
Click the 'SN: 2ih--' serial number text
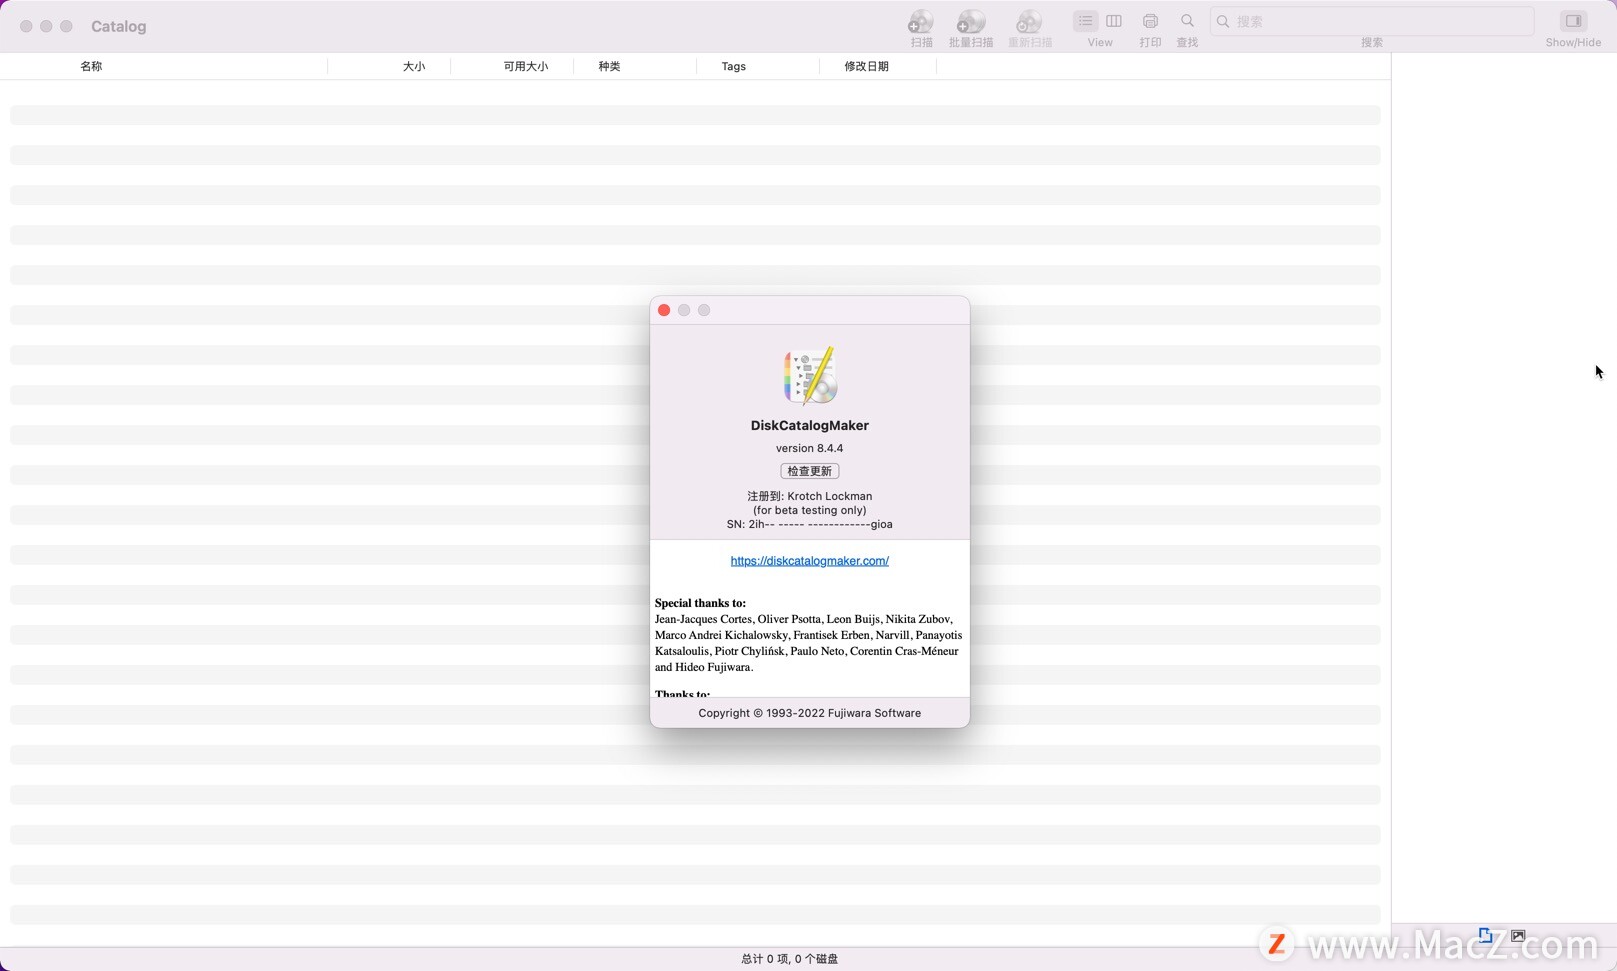[809, 524]
